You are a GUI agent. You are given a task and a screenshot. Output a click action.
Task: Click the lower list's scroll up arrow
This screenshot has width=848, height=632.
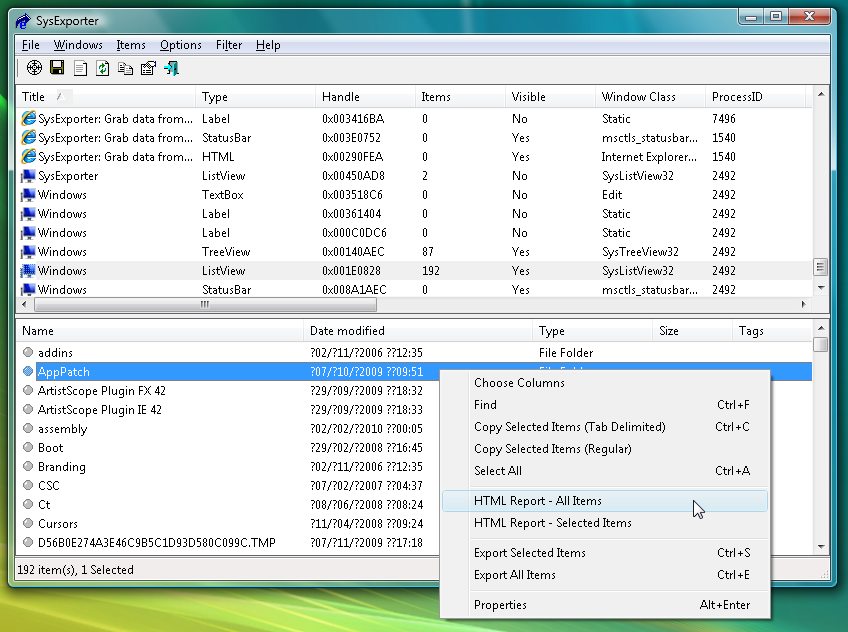(x=821, y=328)
